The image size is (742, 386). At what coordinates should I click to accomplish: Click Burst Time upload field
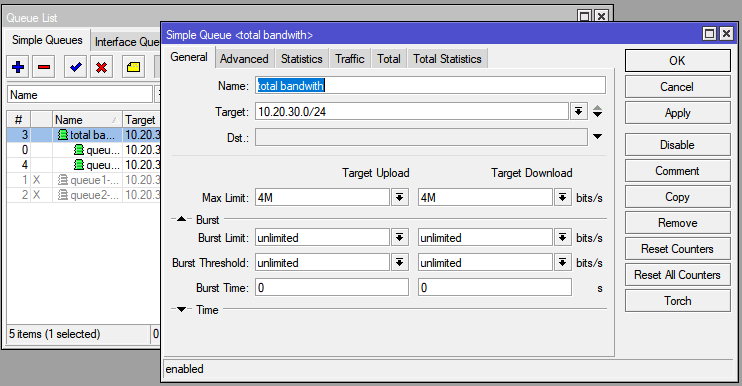point(332,288)
